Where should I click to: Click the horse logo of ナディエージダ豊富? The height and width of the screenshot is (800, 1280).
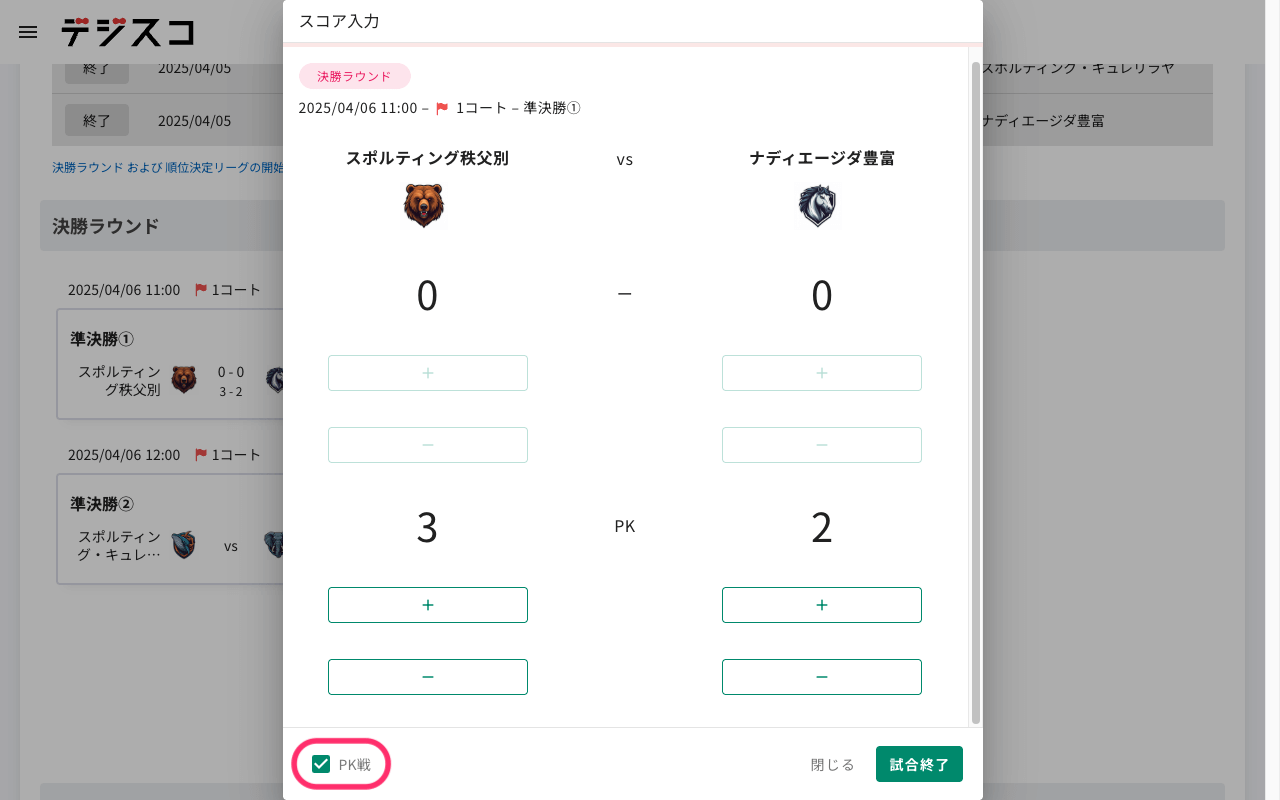817,206
